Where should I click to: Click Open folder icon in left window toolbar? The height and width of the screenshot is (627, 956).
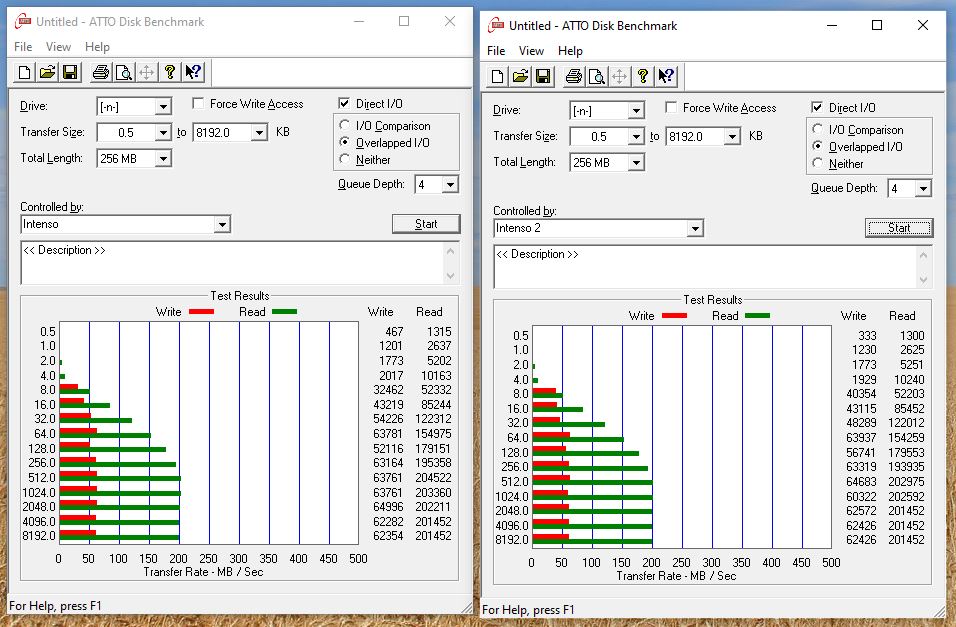pos(47,73)
